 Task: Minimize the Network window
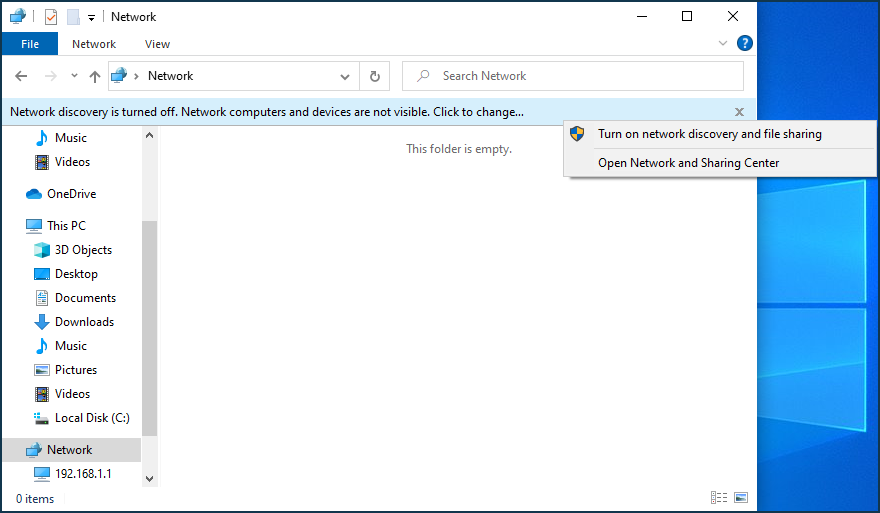642,16
